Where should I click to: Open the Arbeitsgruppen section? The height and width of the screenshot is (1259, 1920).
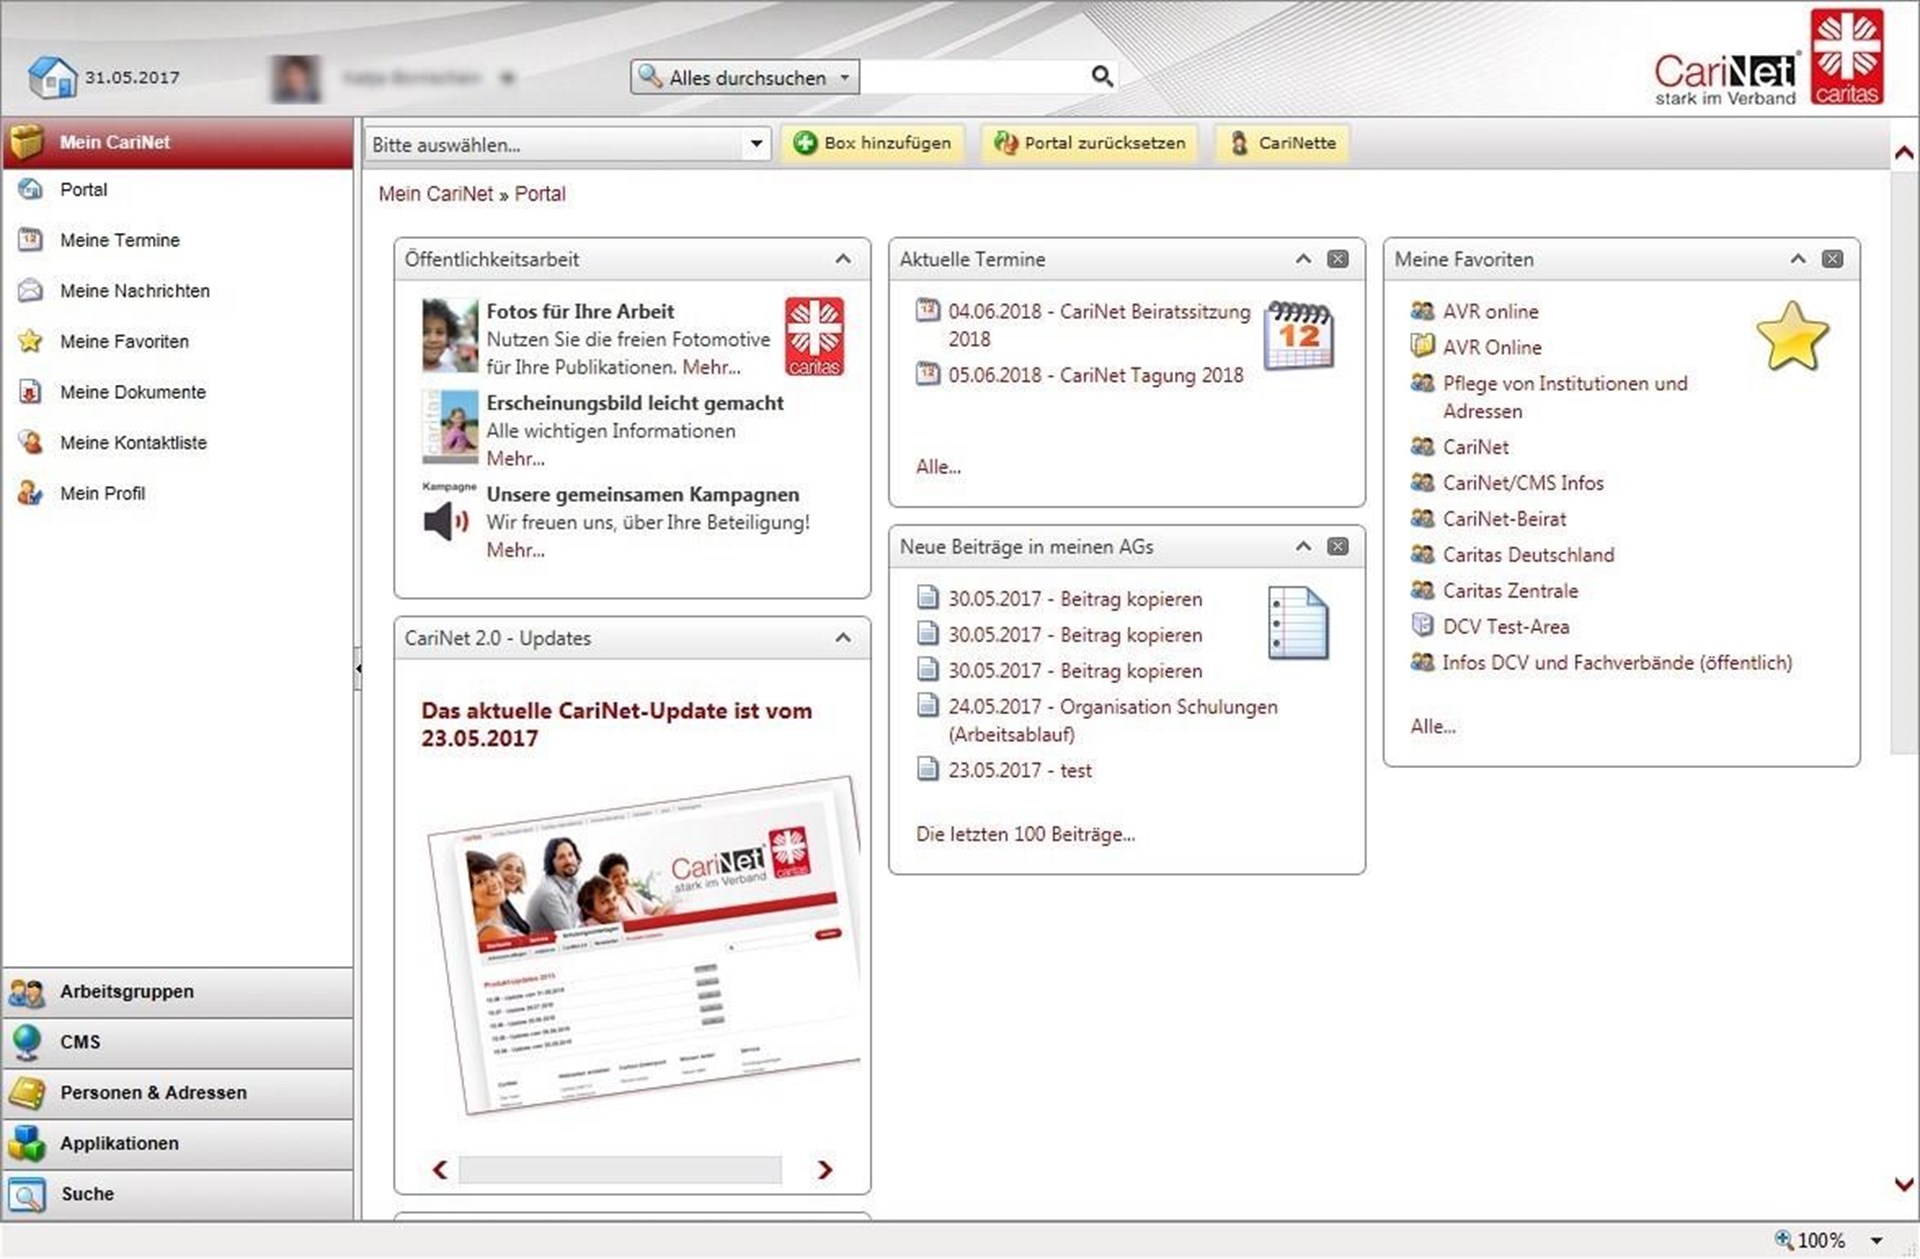(178, 992)
